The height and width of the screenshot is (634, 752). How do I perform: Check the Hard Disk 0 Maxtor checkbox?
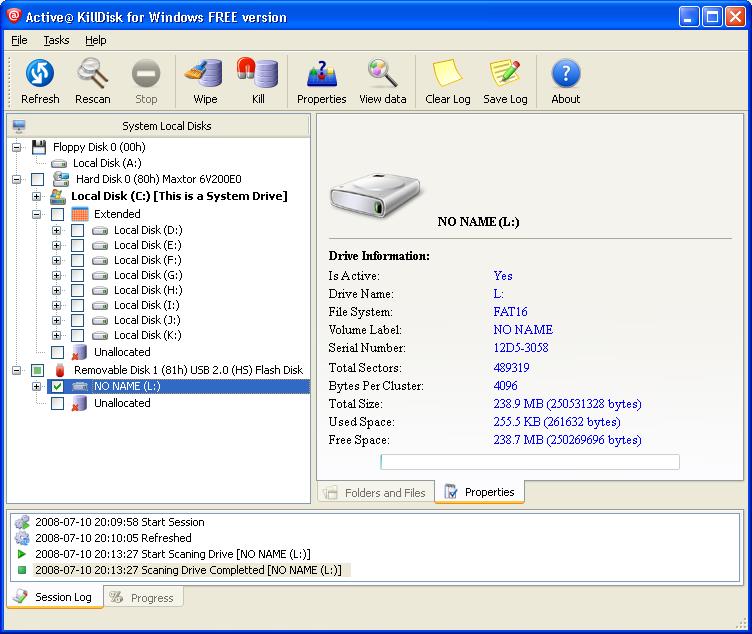click(37, 179)
